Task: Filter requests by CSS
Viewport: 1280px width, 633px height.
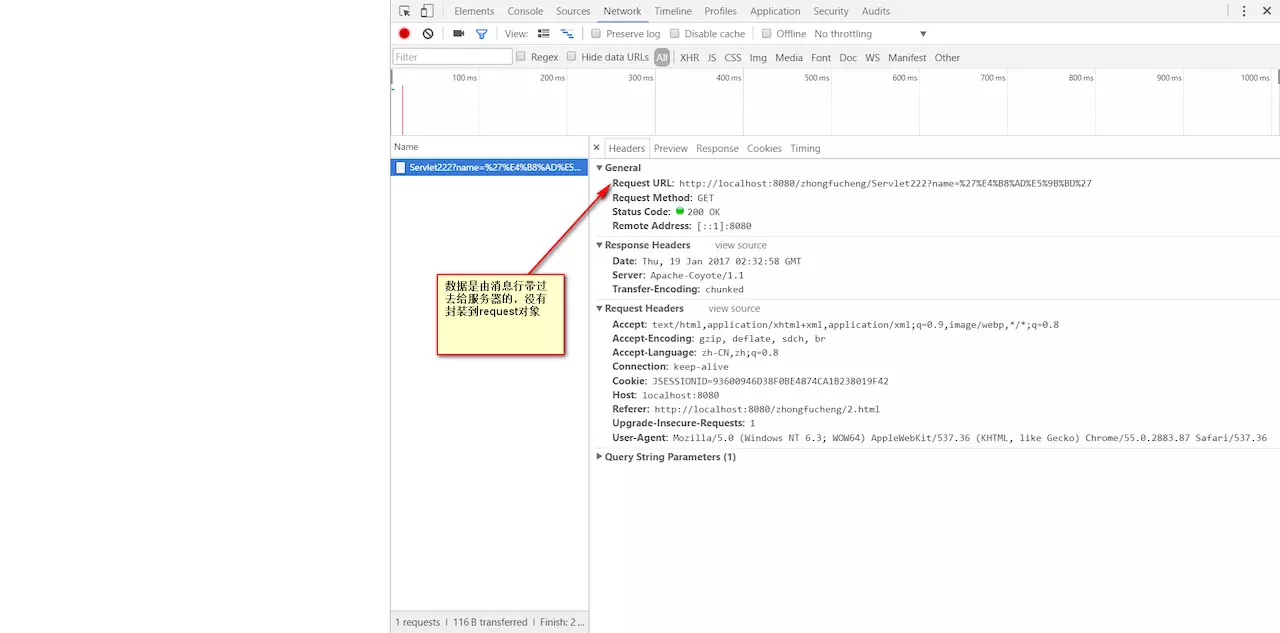Action: point(733,58)
